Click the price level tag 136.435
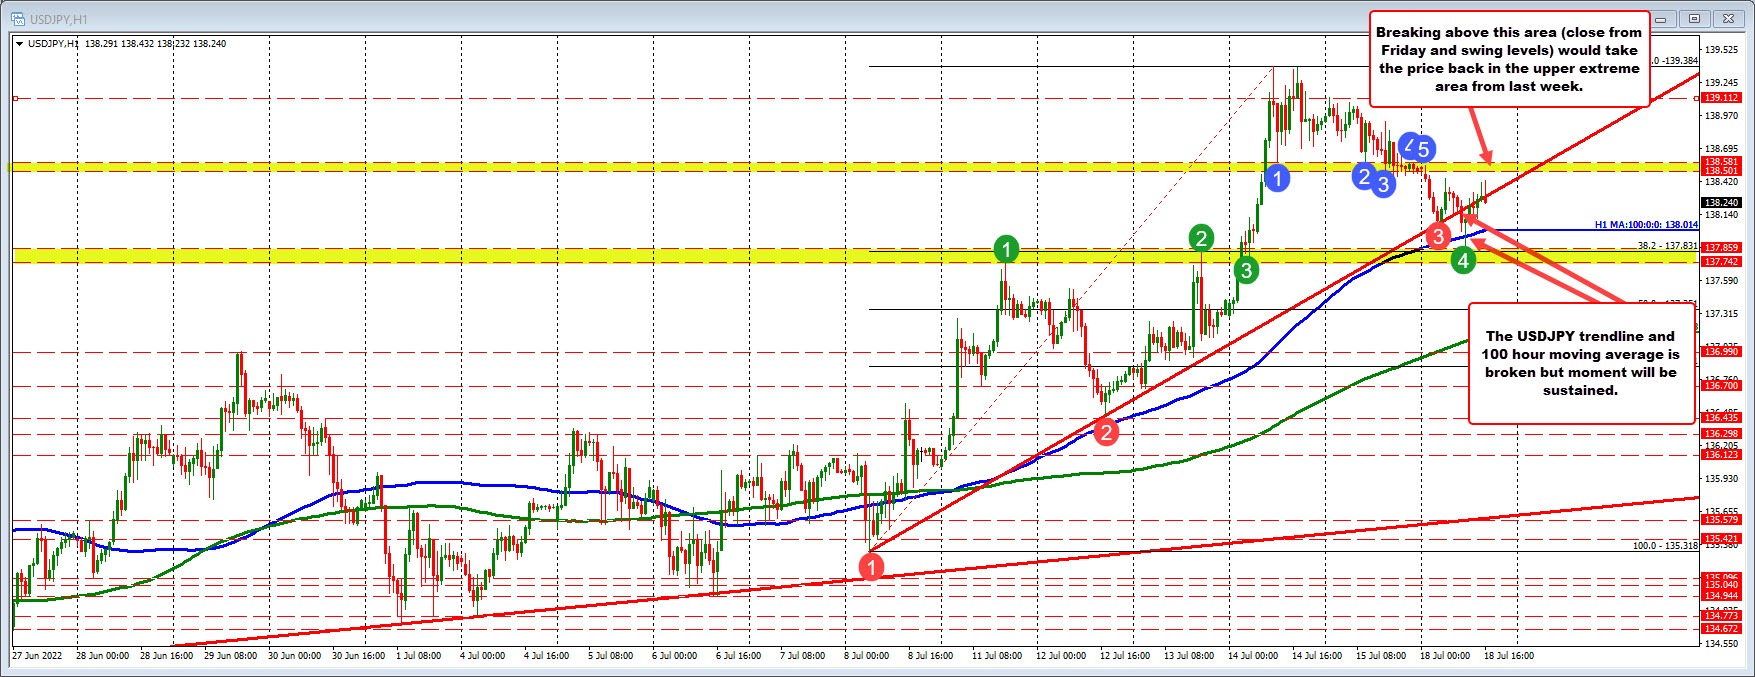Viewport: 1755px width, 677px height. coord(1722,418)
